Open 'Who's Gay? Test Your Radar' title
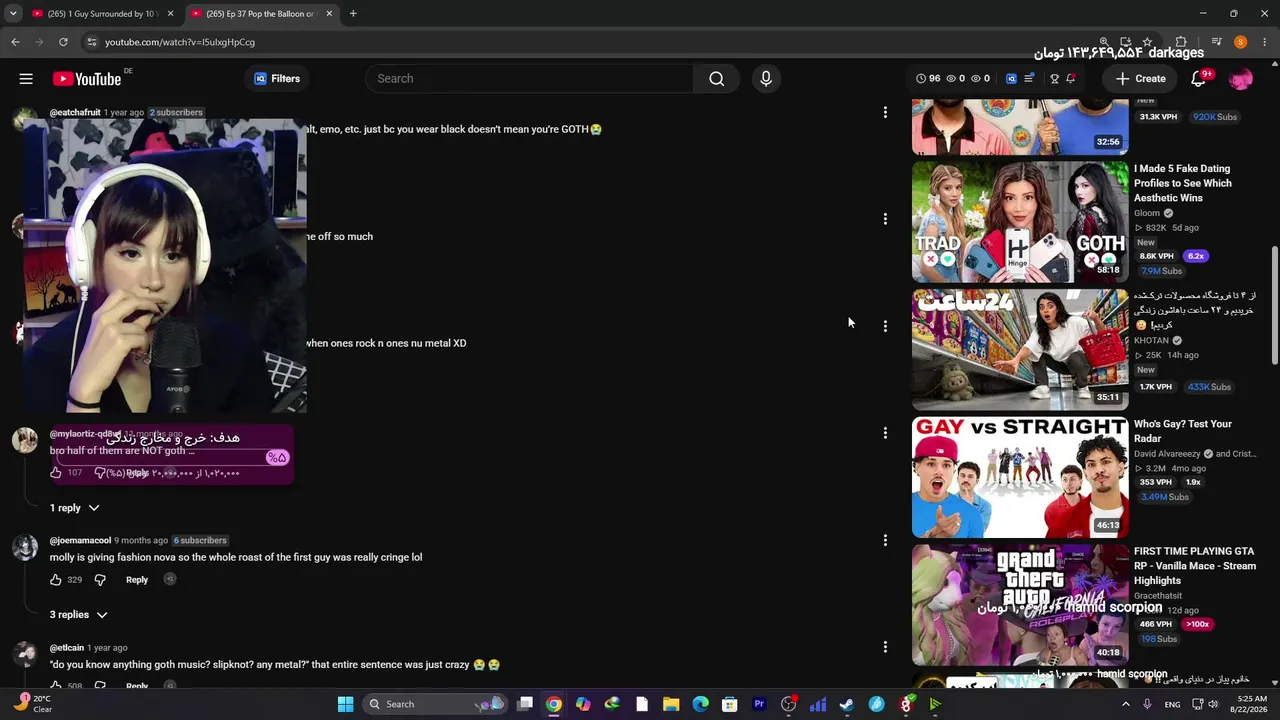 [1183, 431]
